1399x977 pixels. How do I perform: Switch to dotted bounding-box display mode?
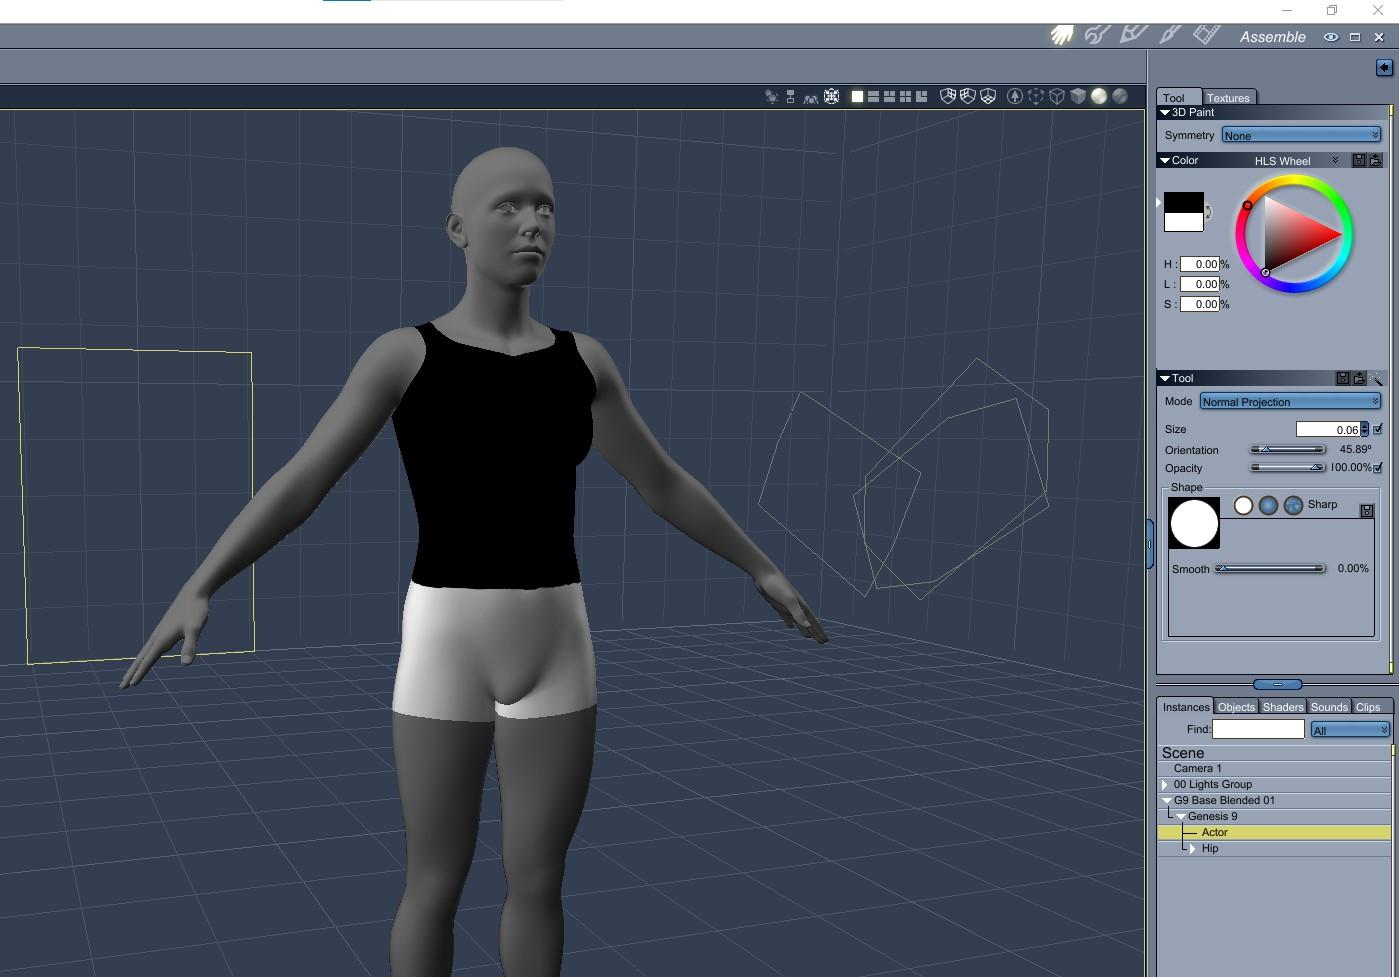pyautogui.click(x=1036, y=96)
